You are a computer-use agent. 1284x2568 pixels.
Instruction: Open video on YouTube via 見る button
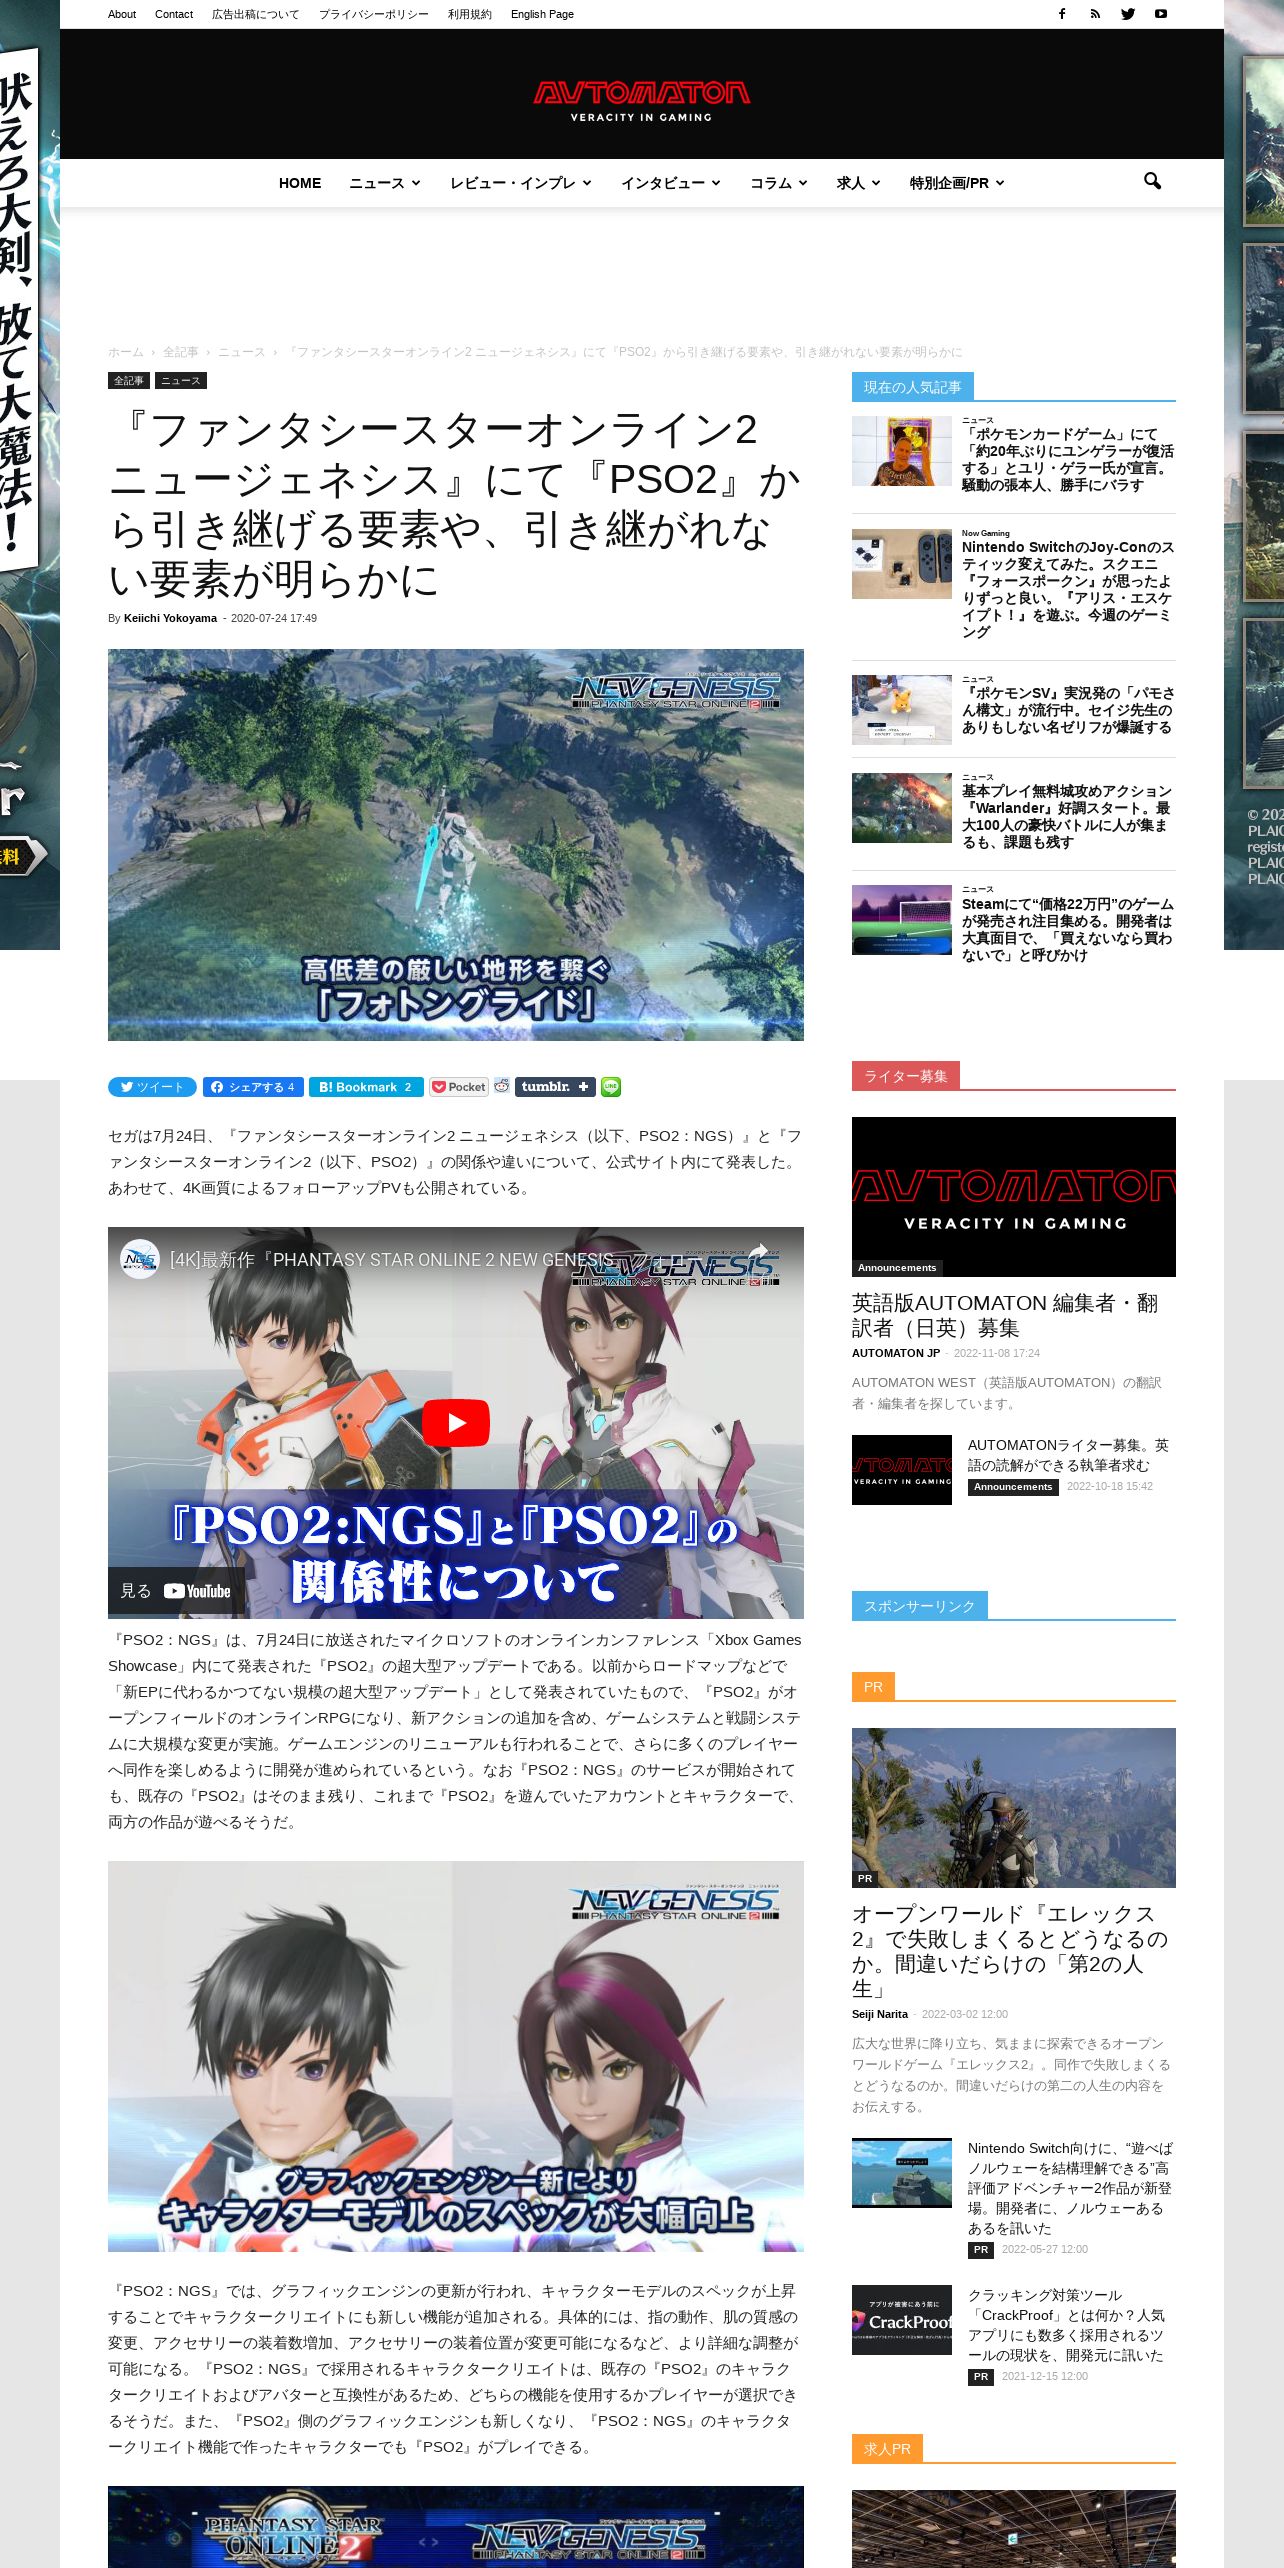(x=176, y=1591)
